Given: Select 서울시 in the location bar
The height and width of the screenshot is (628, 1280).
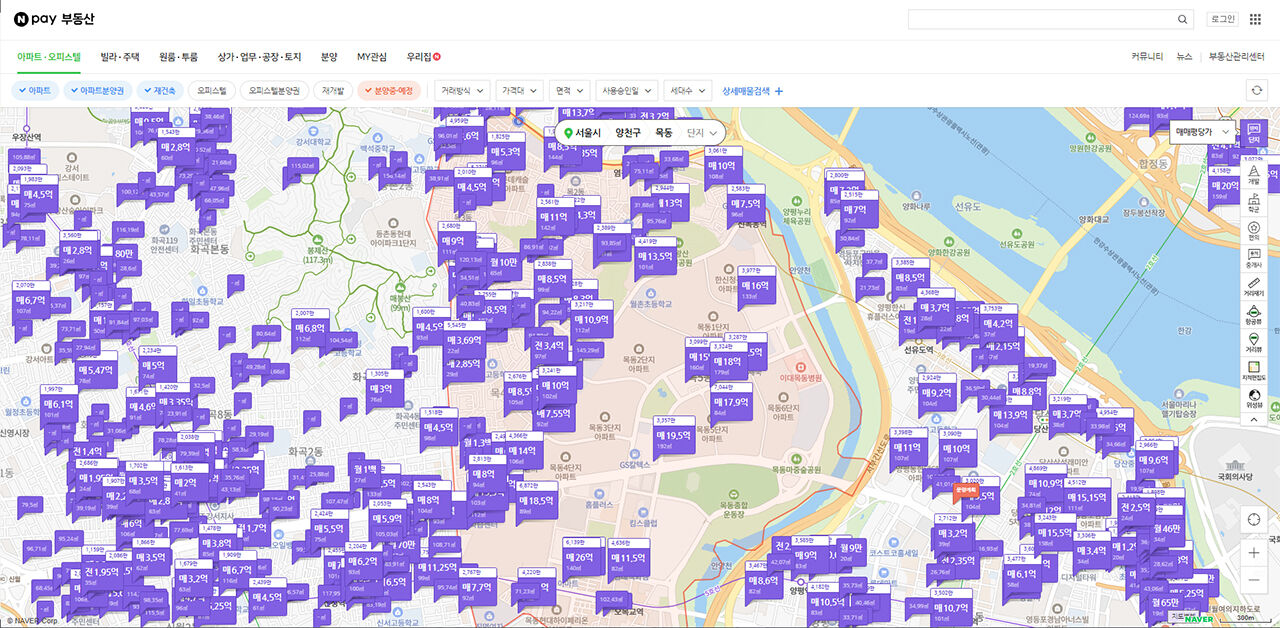Looking at the screenshot, I should 588,132.
